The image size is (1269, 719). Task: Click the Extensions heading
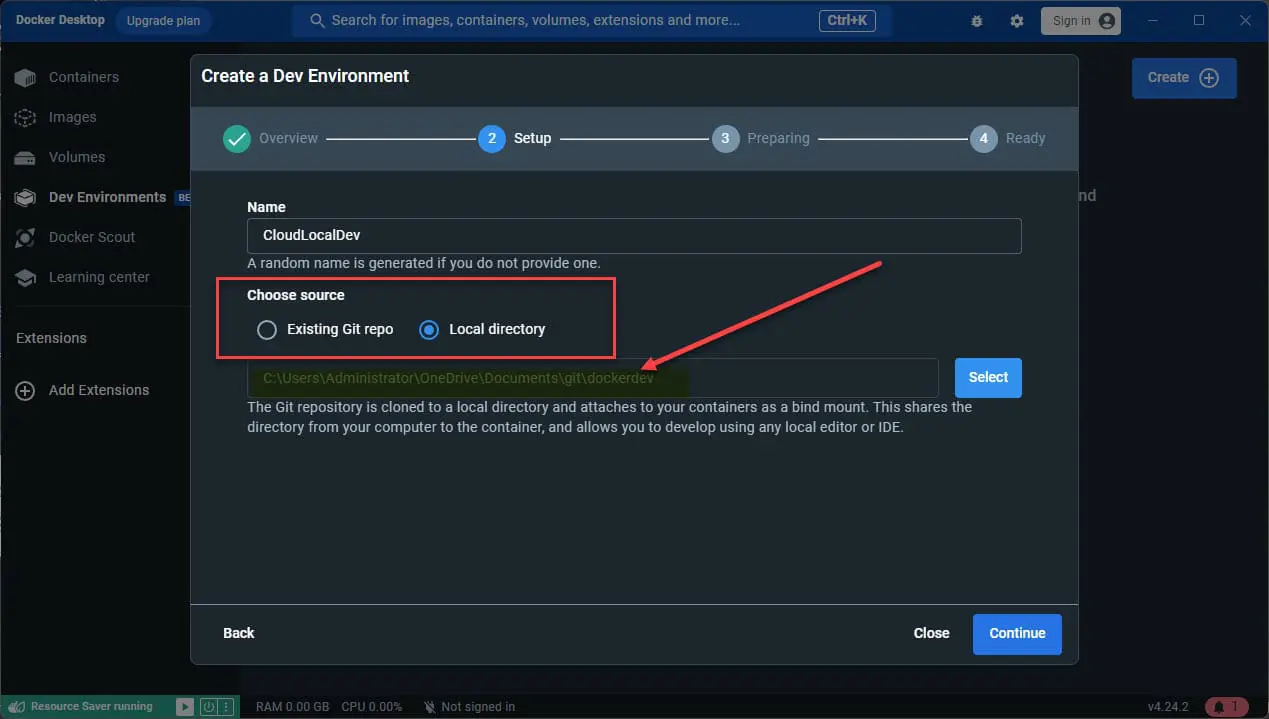51,338
